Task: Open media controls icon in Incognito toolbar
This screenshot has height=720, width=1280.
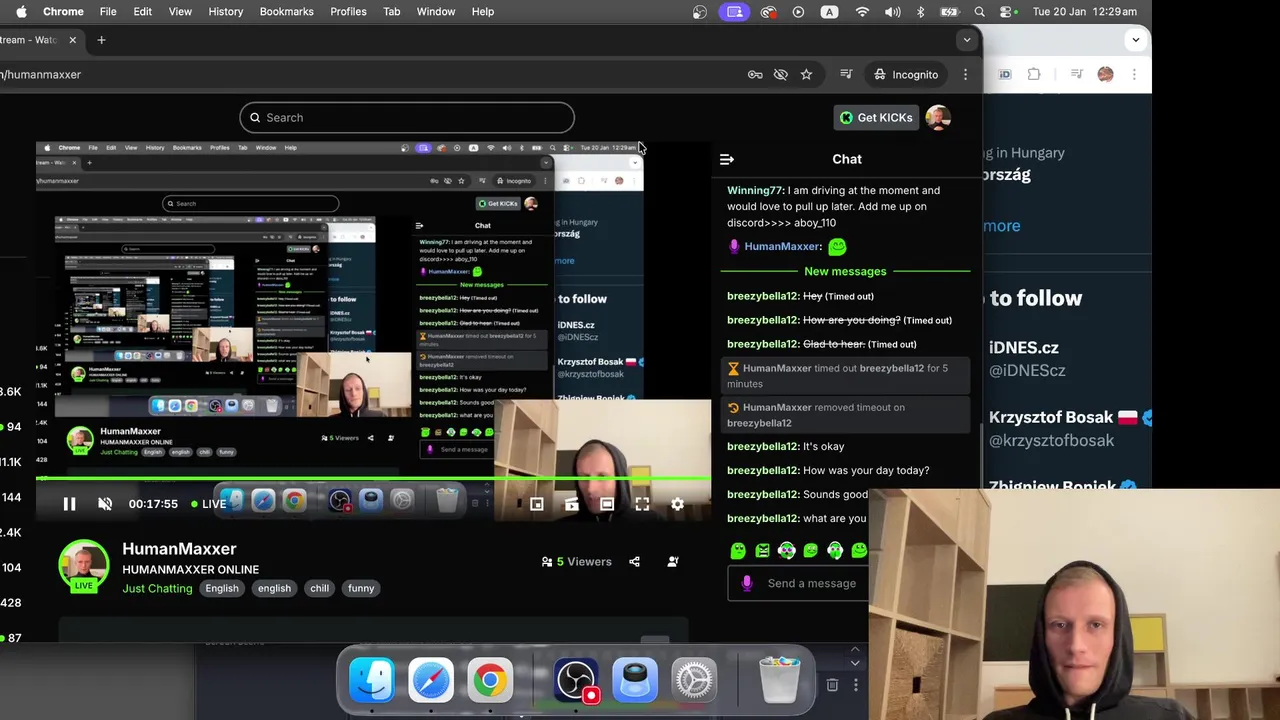Action: click(x=846, y=74)
